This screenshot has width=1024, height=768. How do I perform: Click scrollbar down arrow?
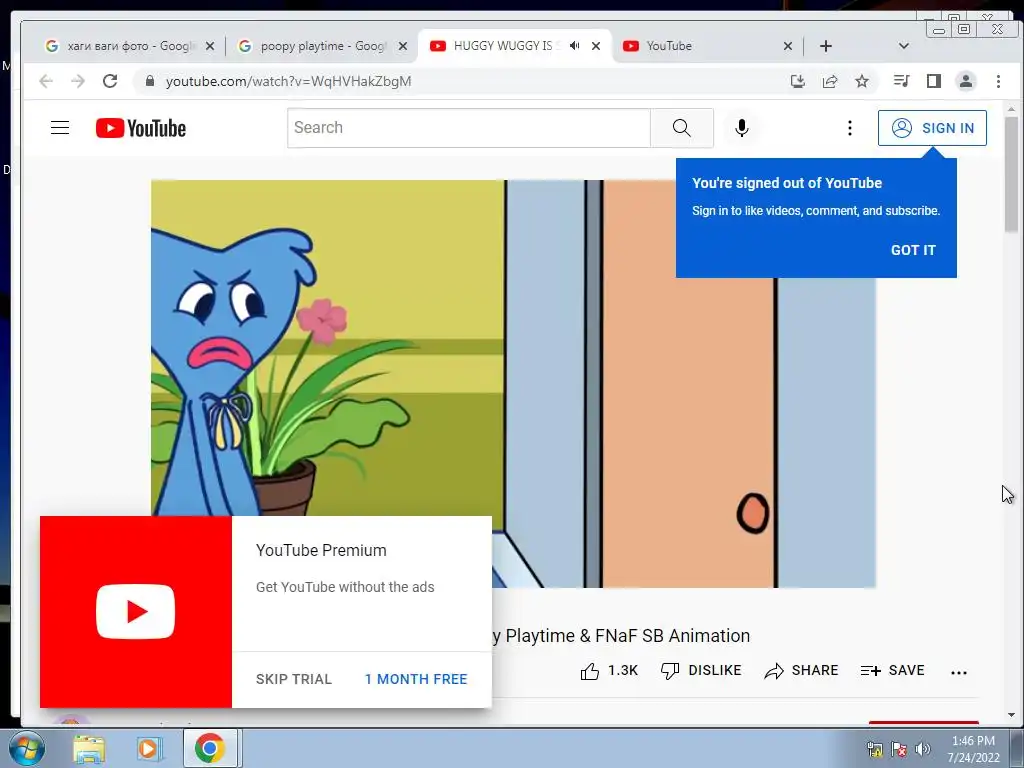[x=1011, y=715]
